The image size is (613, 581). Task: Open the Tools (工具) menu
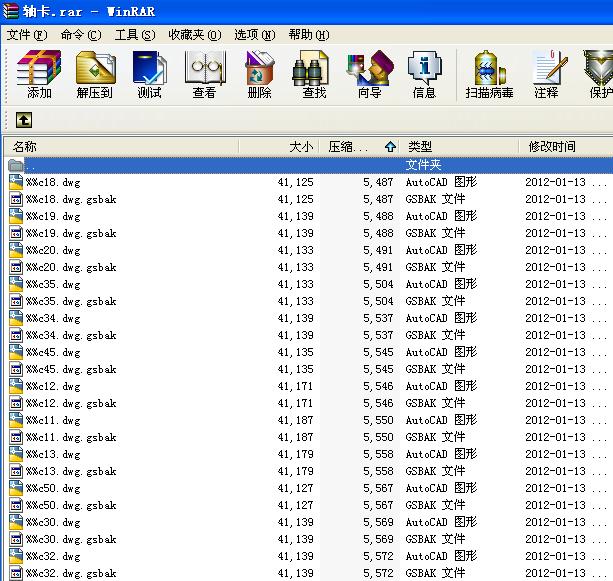(x=135, y=35)
